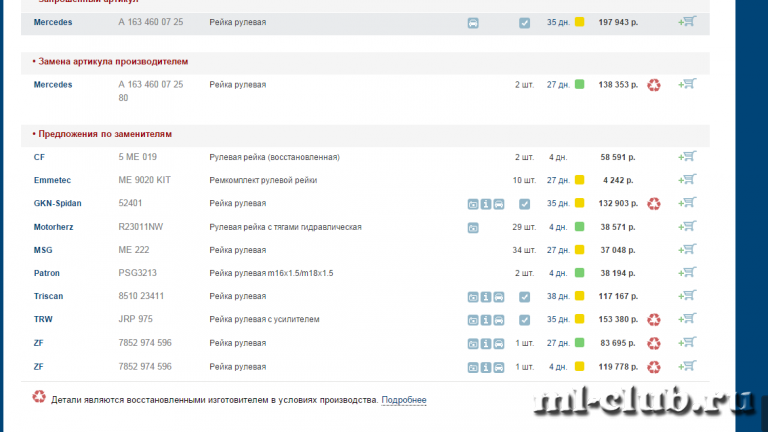Click recycle icon in TRW row
The width and height of the screenshot is (768, 432).
(654, 320)
